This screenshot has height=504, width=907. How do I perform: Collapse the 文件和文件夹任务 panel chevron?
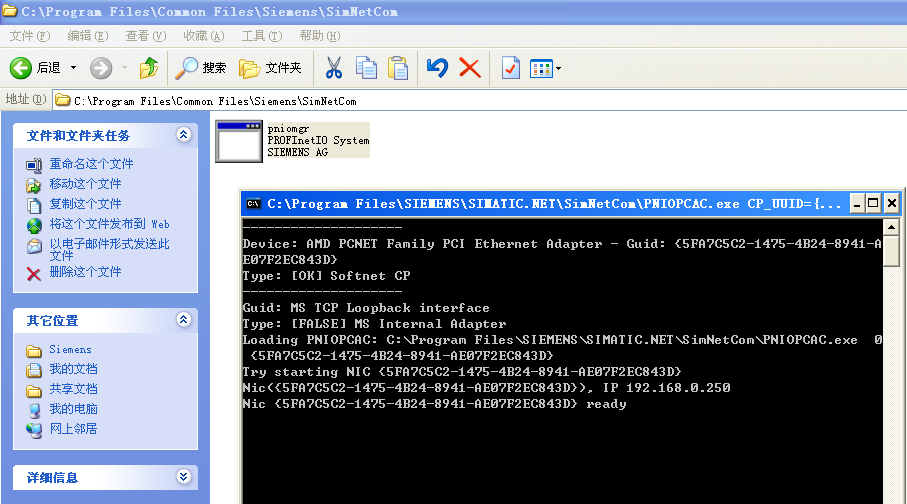(x=183, y=135)
